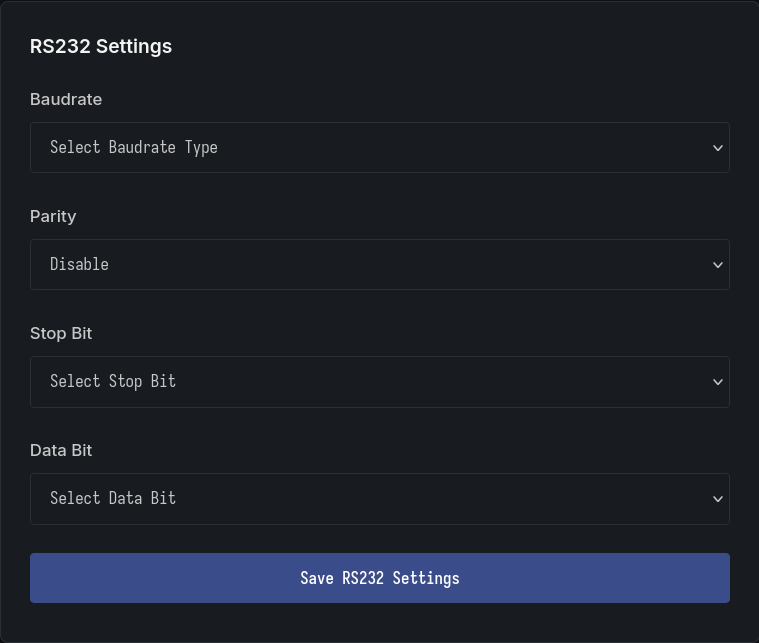Open the Parity dropdown showing Disable
The height and width of the screenshot is (643, 759).
(x=379, y=265)
